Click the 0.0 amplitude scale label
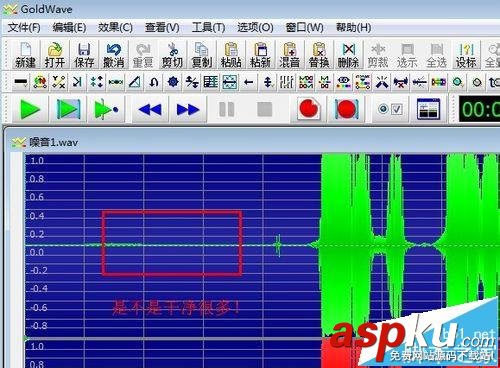This screenshot has height=368, width=500. coord(37,252)
